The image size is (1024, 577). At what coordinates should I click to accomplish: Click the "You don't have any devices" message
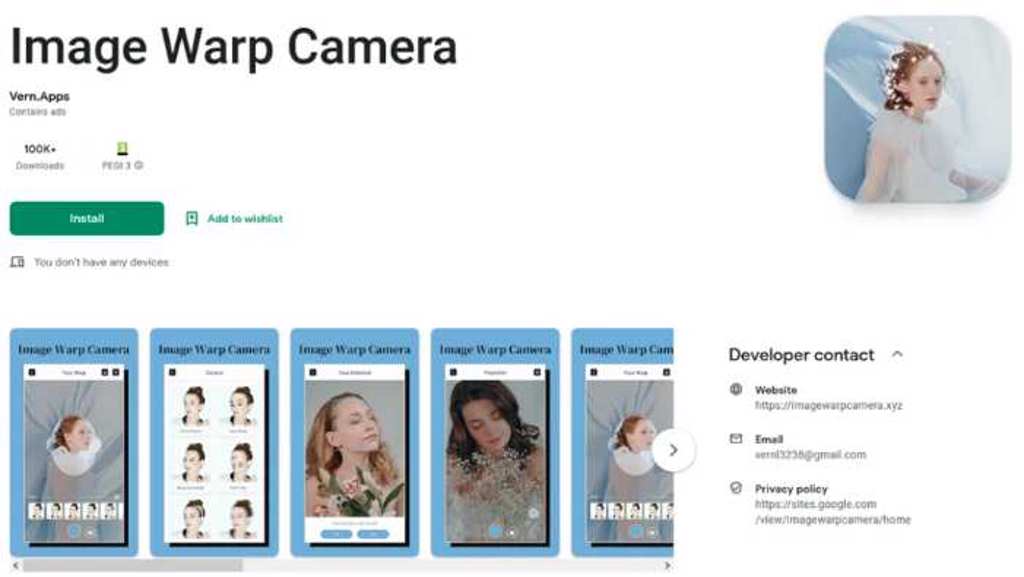tap(101, 262)
